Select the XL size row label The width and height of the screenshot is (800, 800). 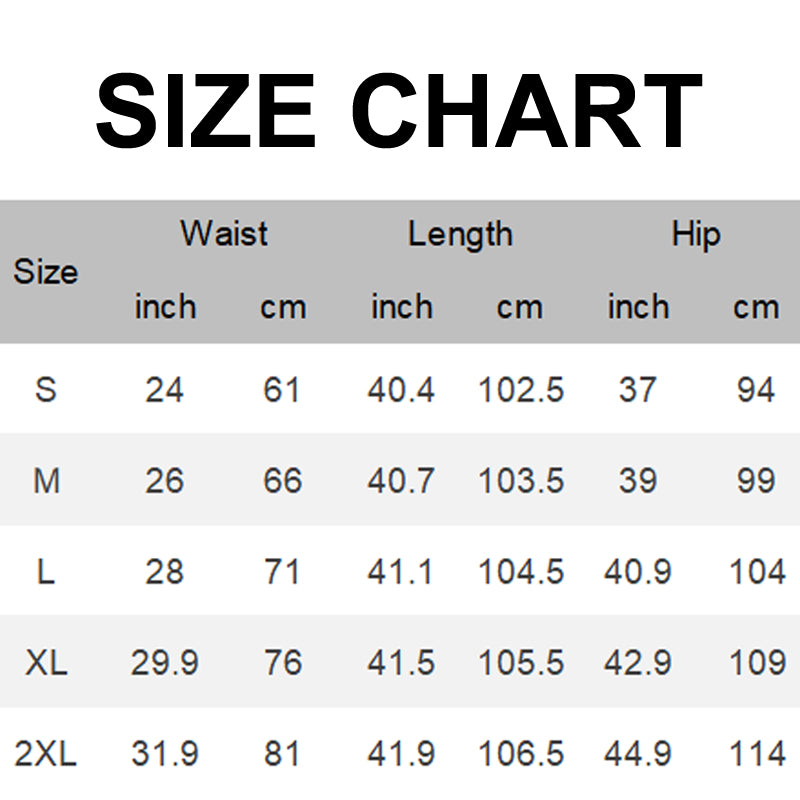click(46, 662)
